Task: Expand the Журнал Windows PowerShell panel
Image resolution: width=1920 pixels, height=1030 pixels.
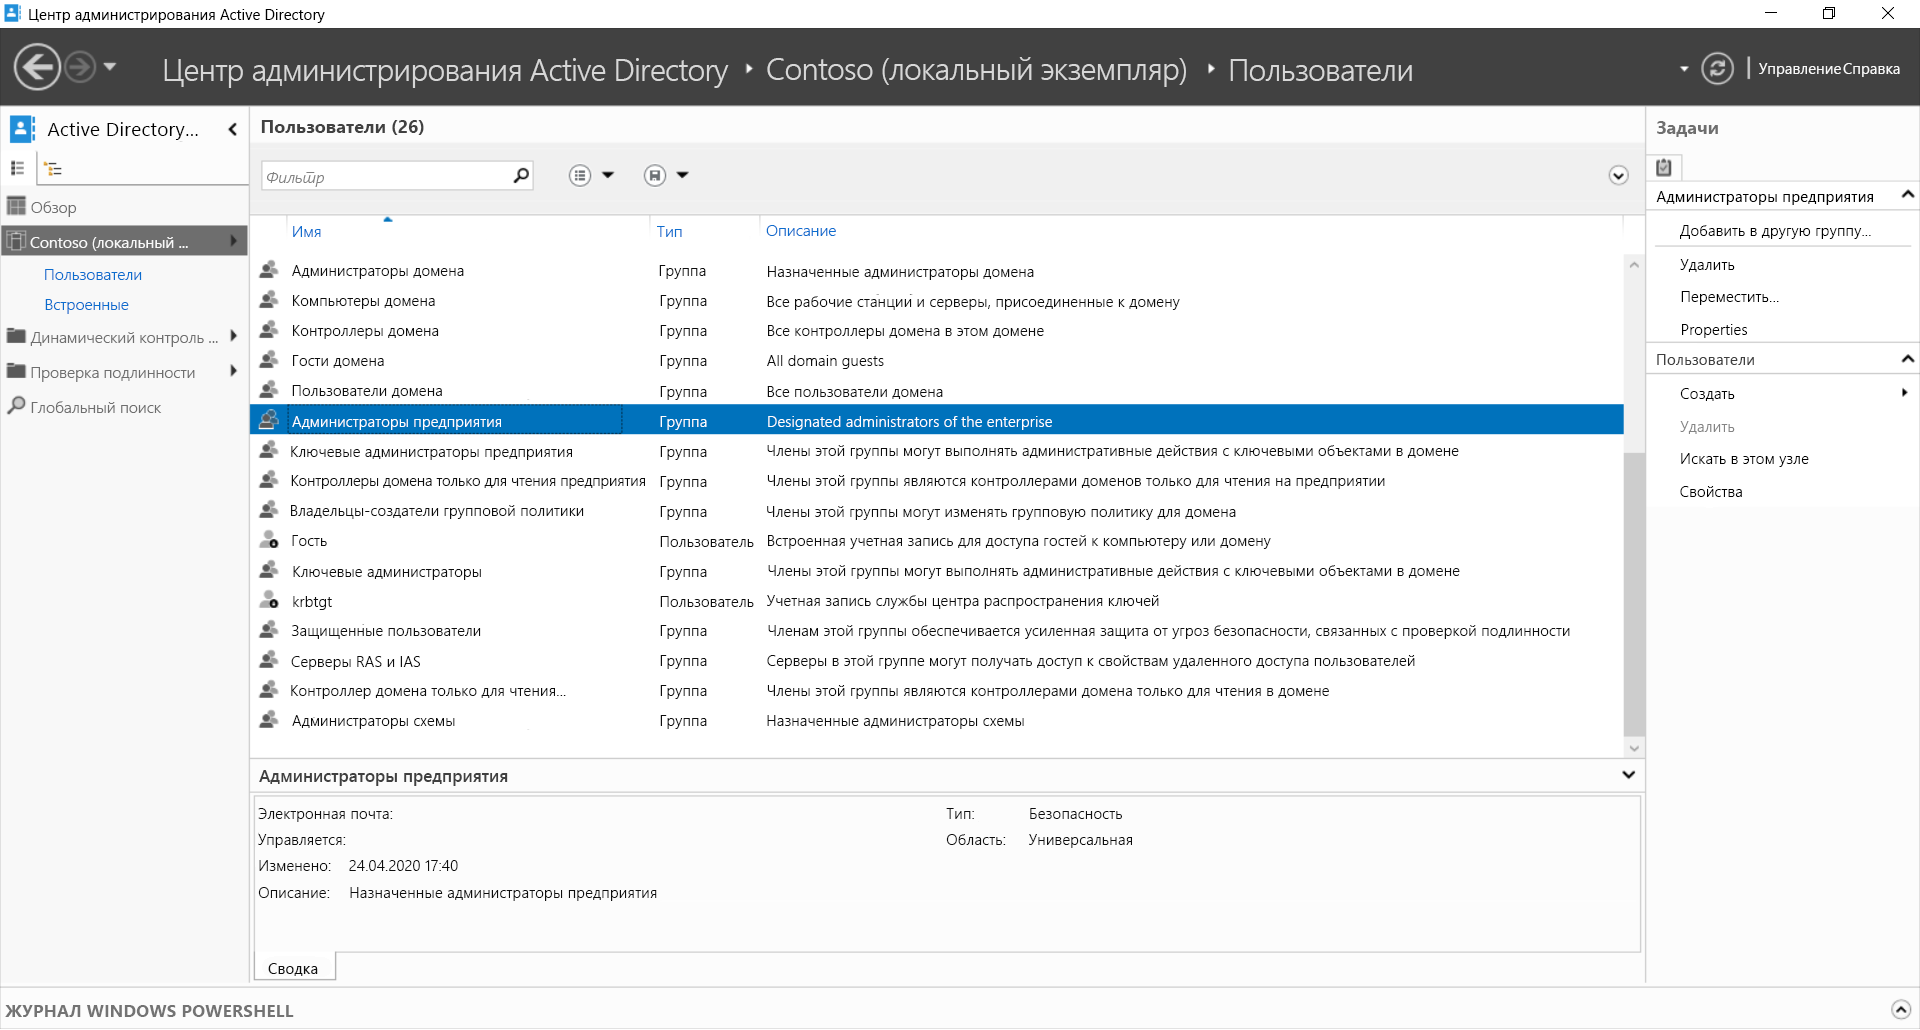Action: (1900, 1010)
